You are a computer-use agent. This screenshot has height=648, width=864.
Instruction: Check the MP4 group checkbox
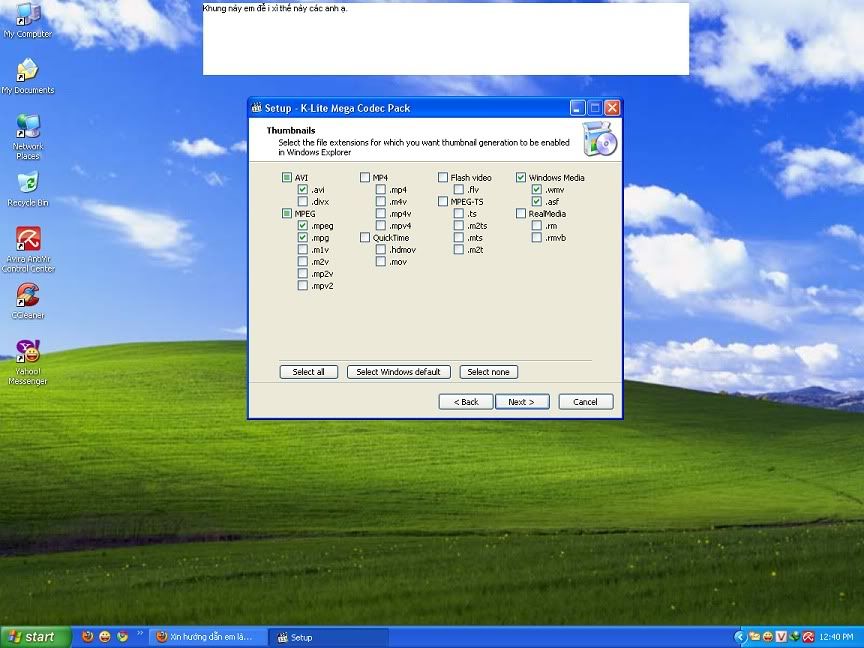365,177
